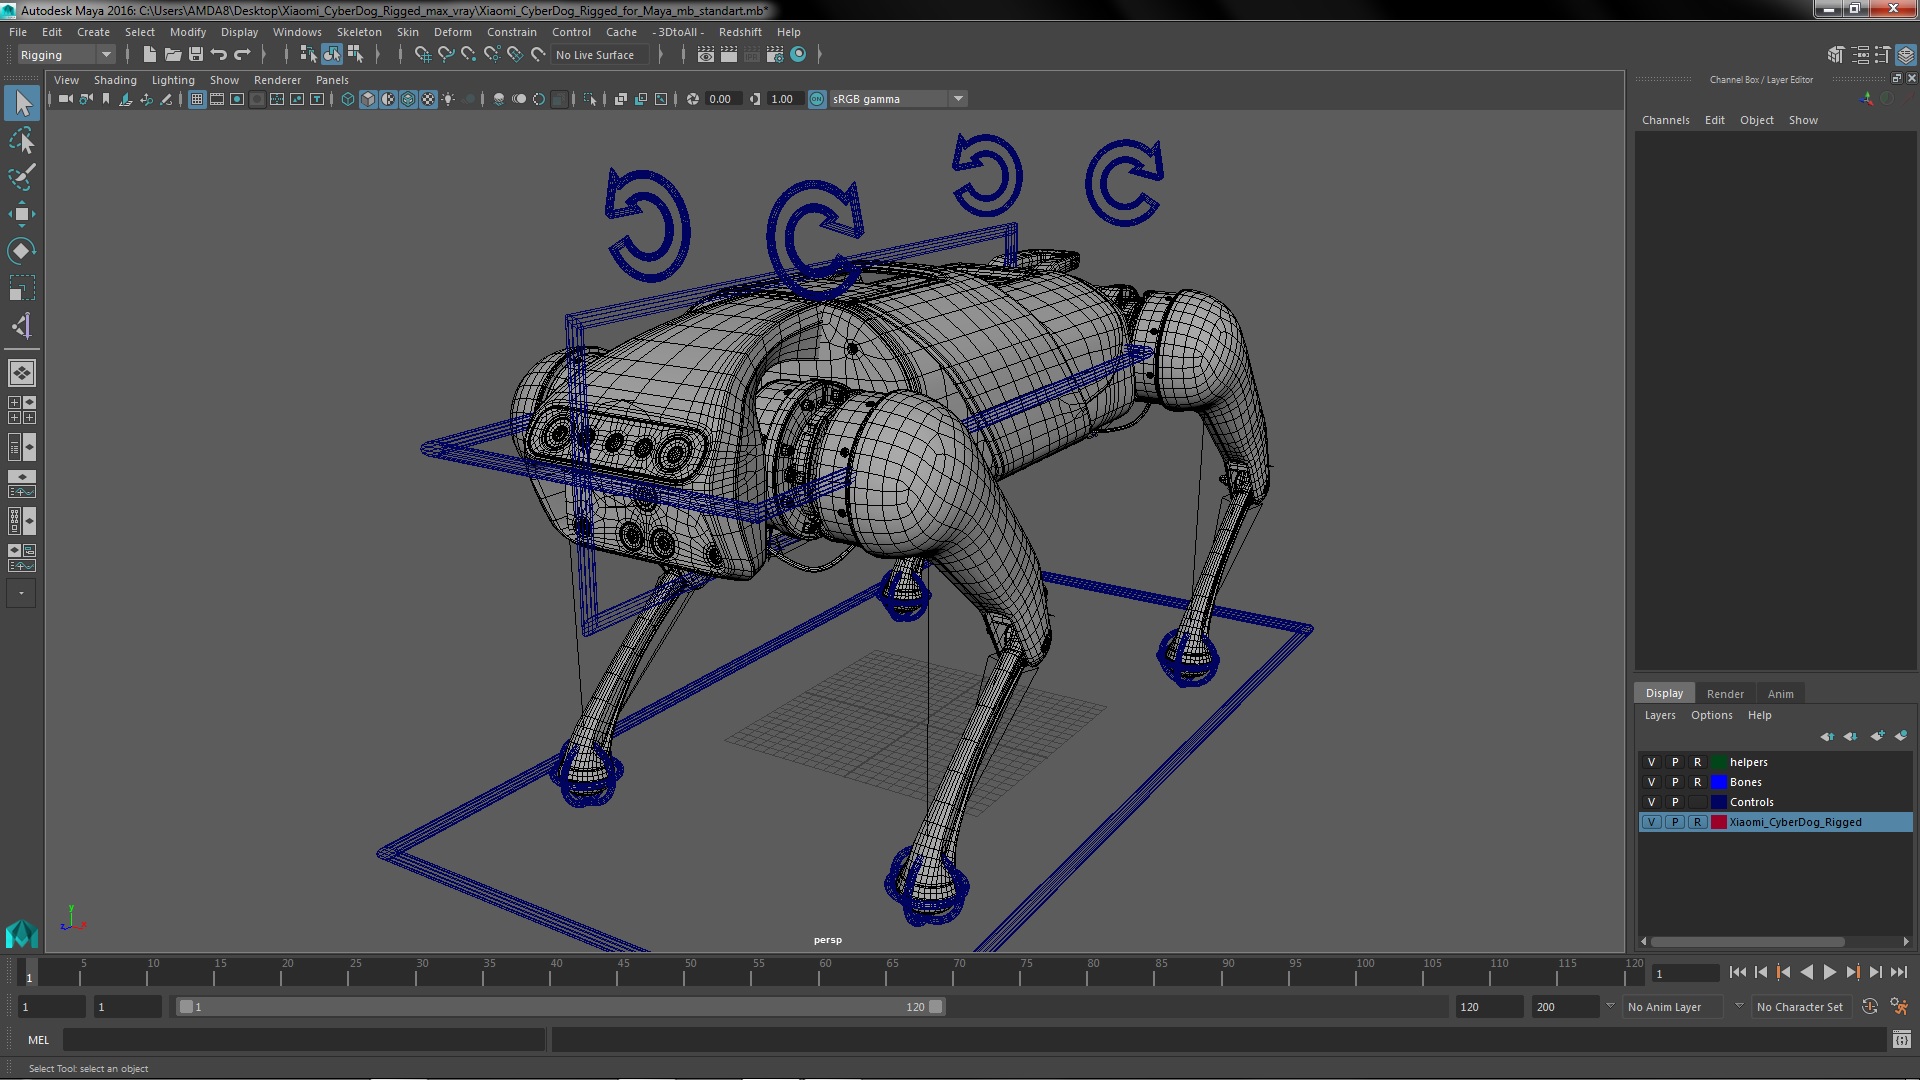Viewport: 1920px width, 1080px height.
Task: Click Select by component type icon
Action: [x=355, y=55]
